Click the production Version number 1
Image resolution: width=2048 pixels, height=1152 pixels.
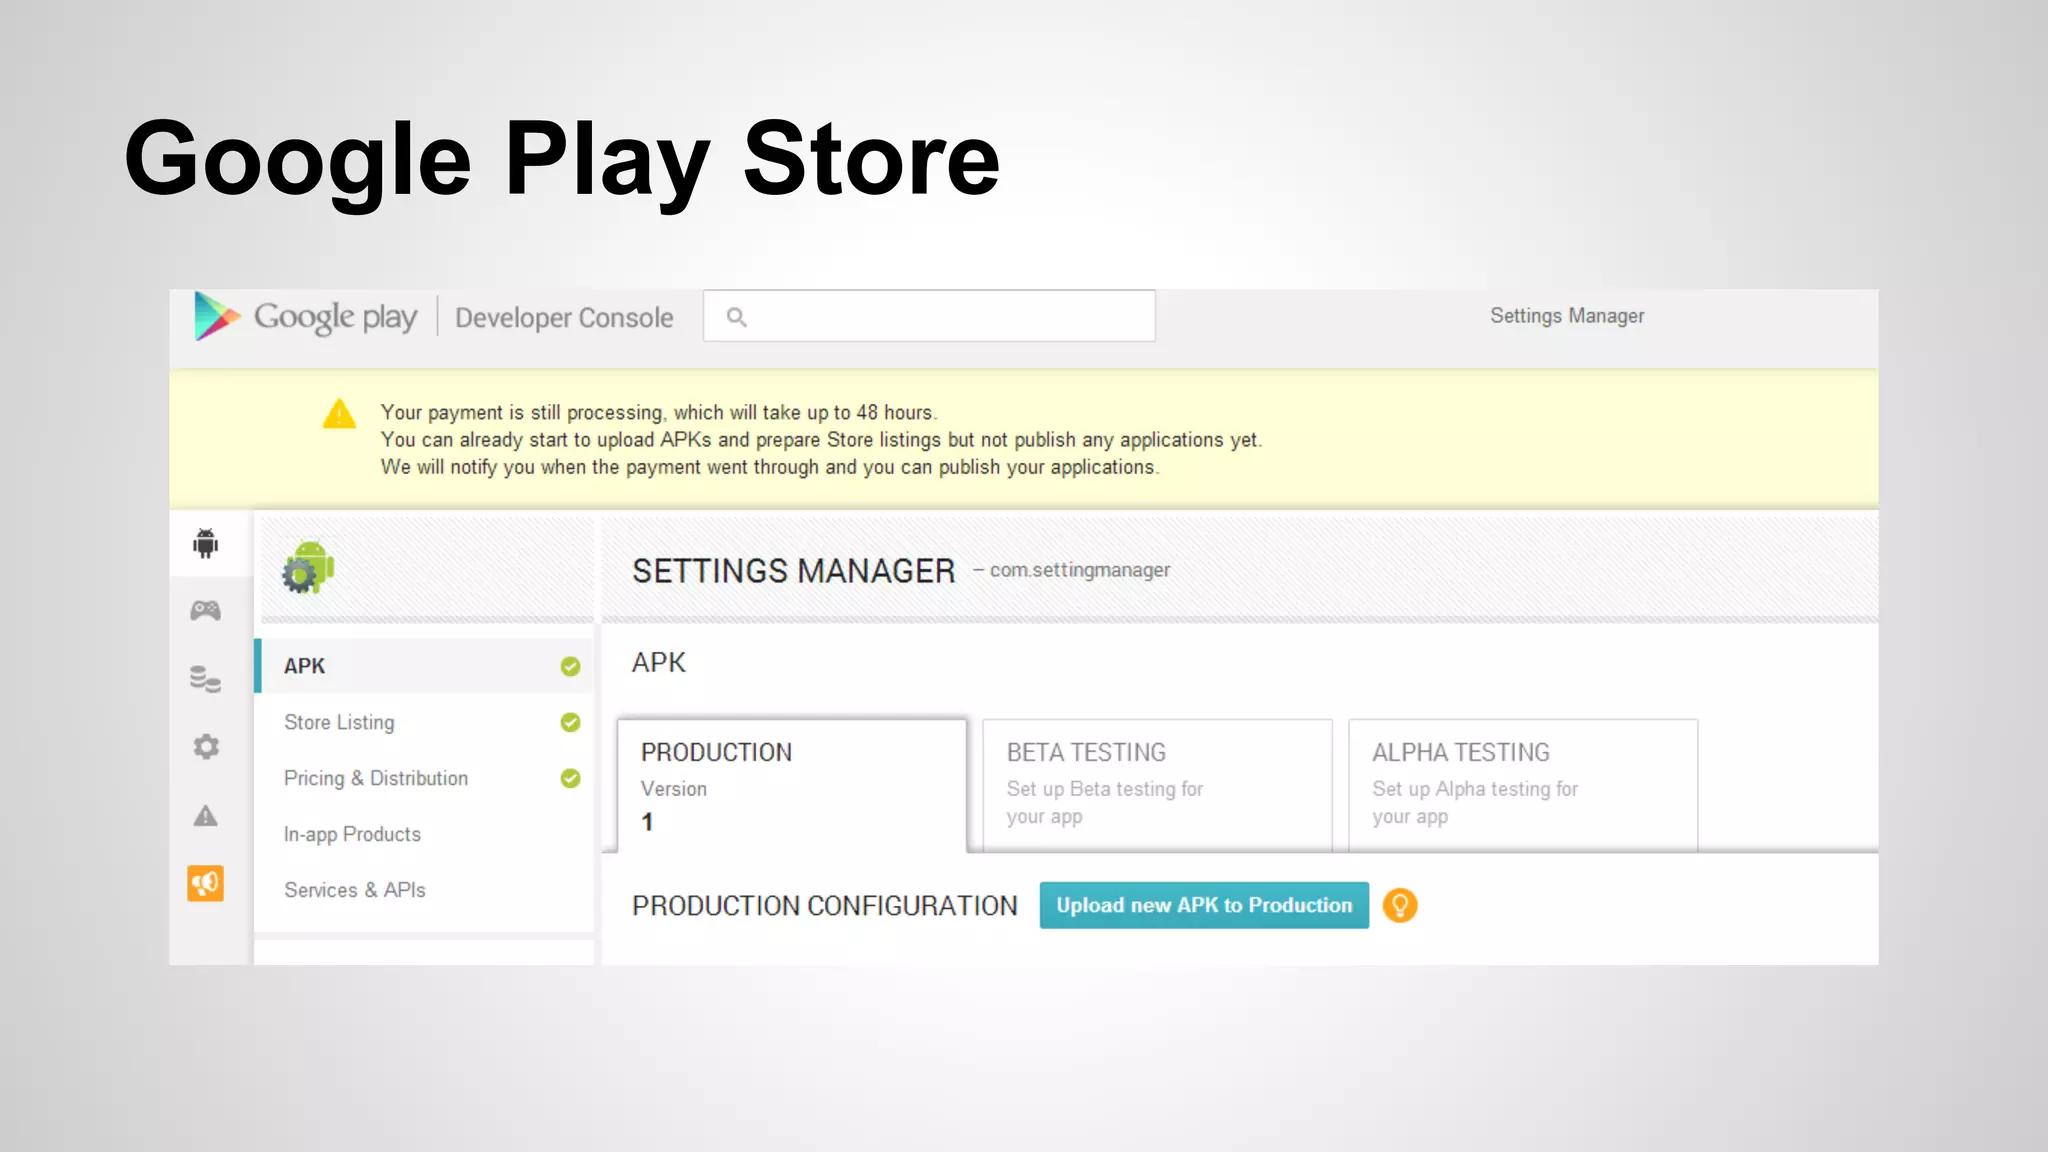[647, 822]
